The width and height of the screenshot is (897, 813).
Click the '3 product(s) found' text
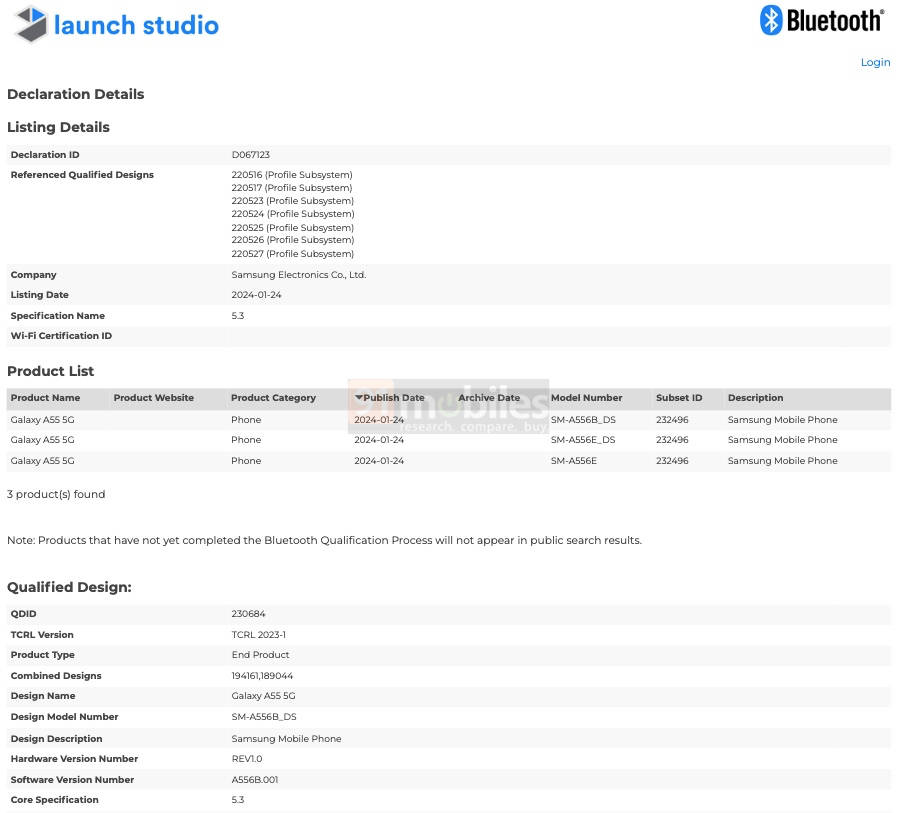[x=56, y=494]
